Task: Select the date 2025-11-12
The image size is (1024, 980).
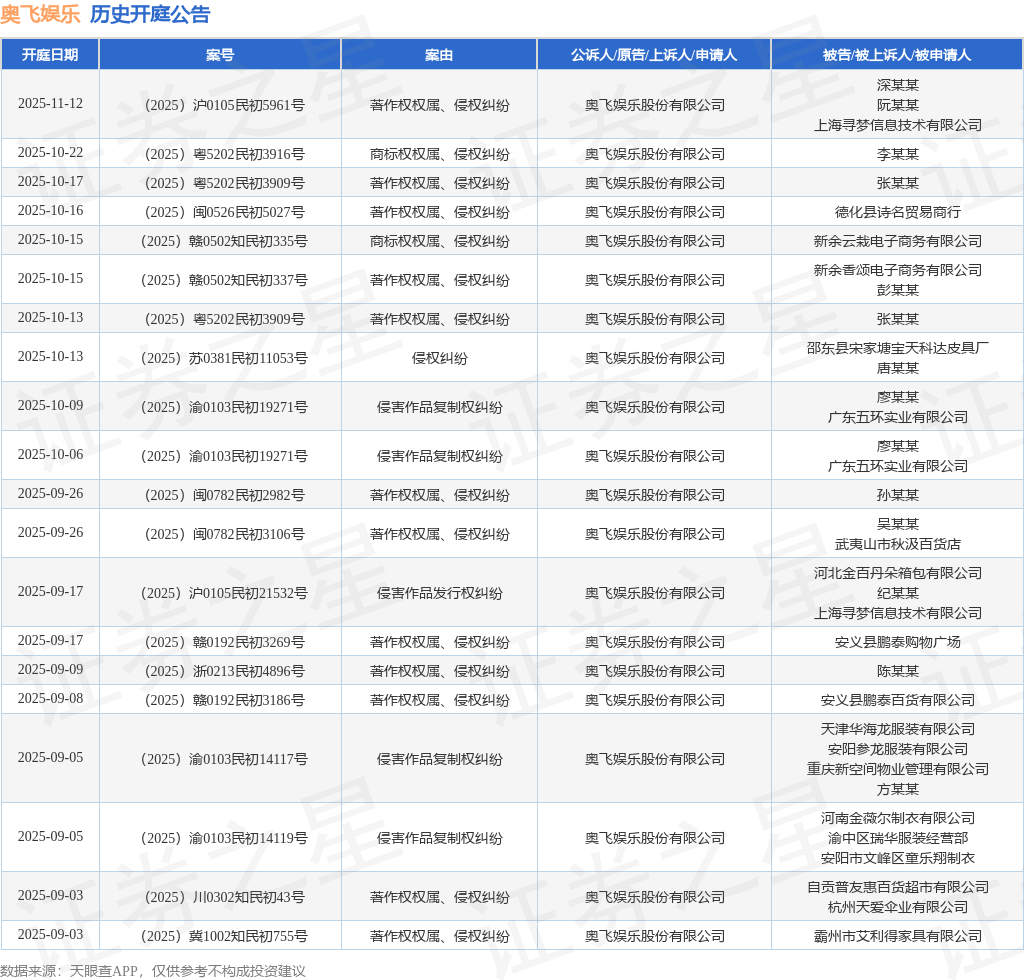Action: (x=50, y=104)
